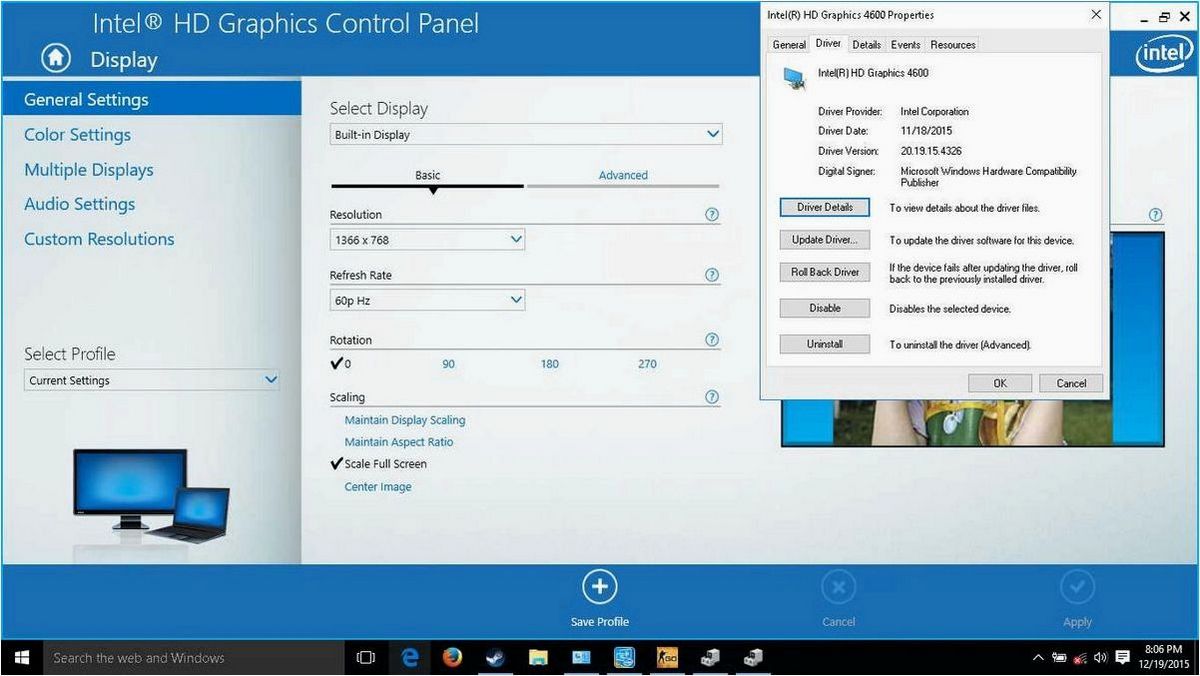Open File Explorer from the taskbar
The width and height of the screenshot is (1200, 676).
click(539, 658)
